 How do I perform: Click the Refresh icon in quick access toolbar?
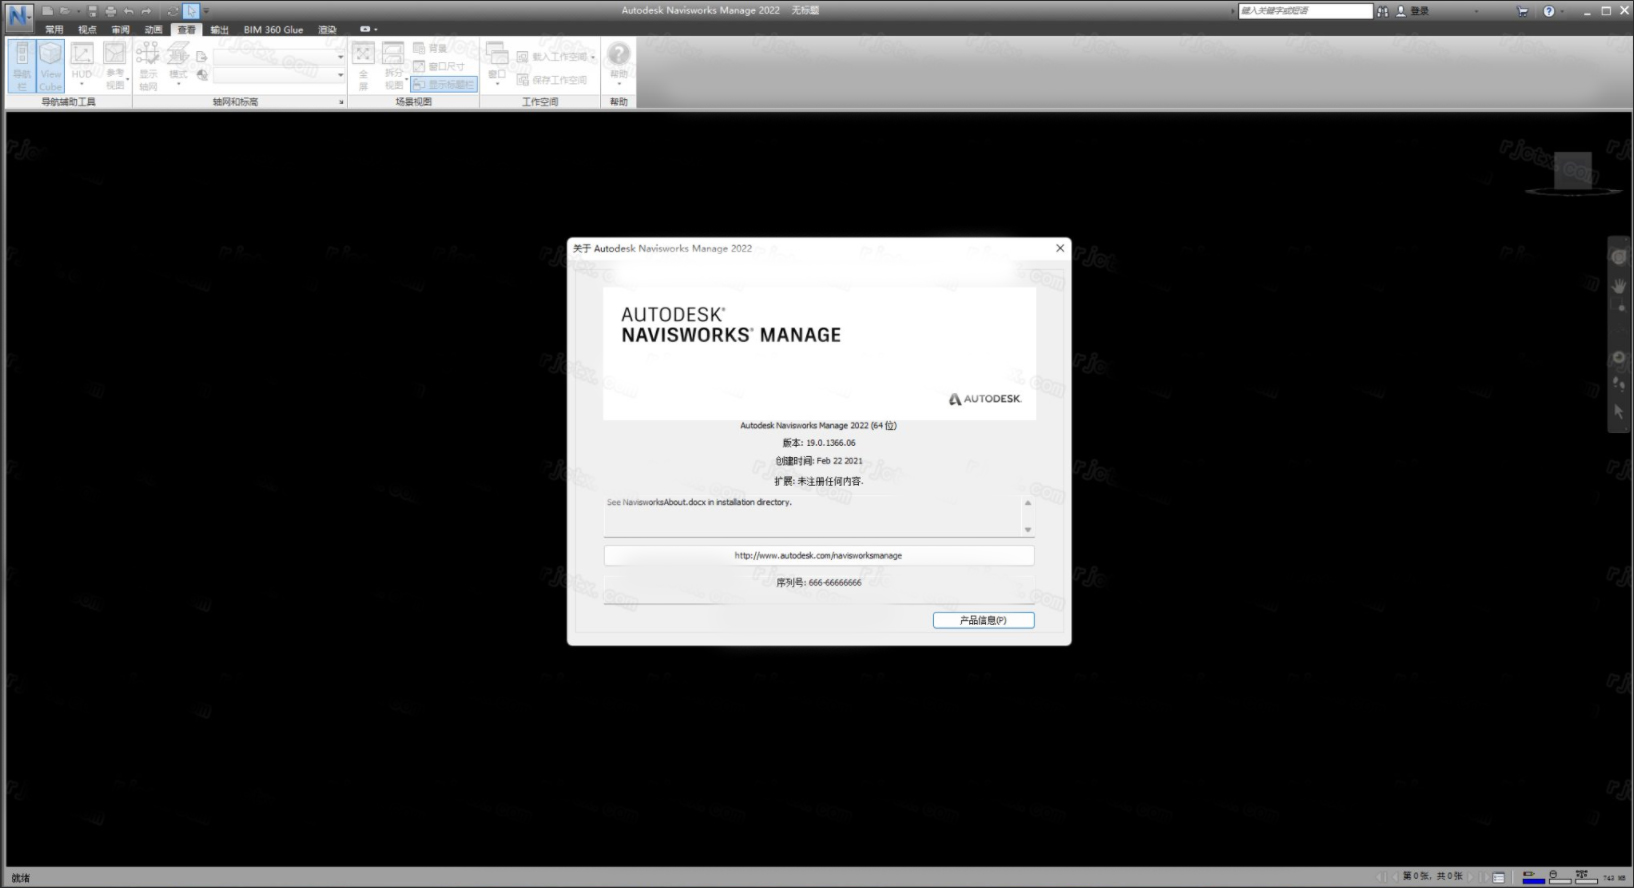(172, 11)
